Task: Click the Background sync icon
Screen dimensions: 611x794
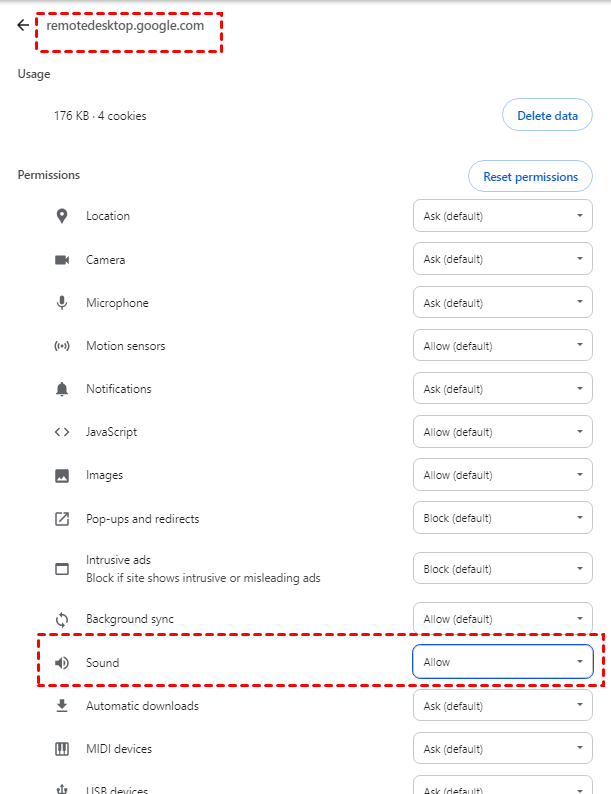Action: [x=62, y=620]
